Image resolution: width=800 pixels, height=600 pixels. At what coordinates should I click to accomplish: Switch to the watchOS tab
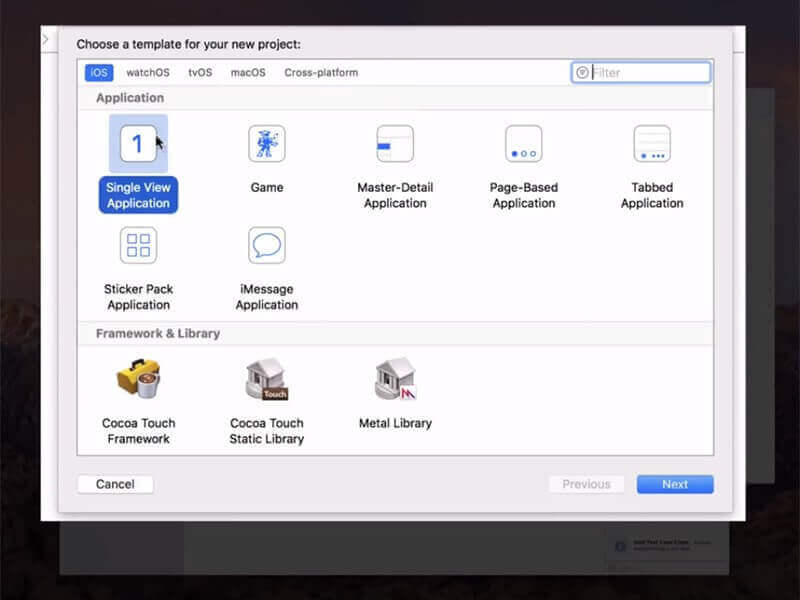tap(149, 72)
